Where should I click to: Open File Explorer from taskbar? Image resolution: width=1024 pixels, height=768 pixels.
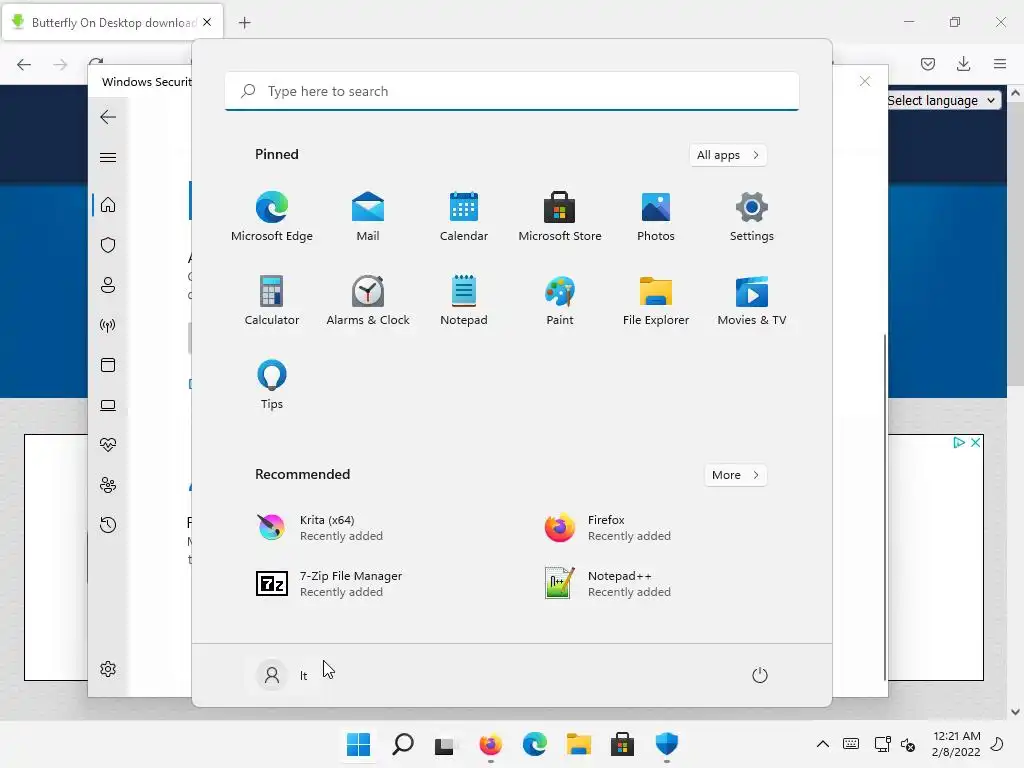pyautogui.click(x=579, y=744)
